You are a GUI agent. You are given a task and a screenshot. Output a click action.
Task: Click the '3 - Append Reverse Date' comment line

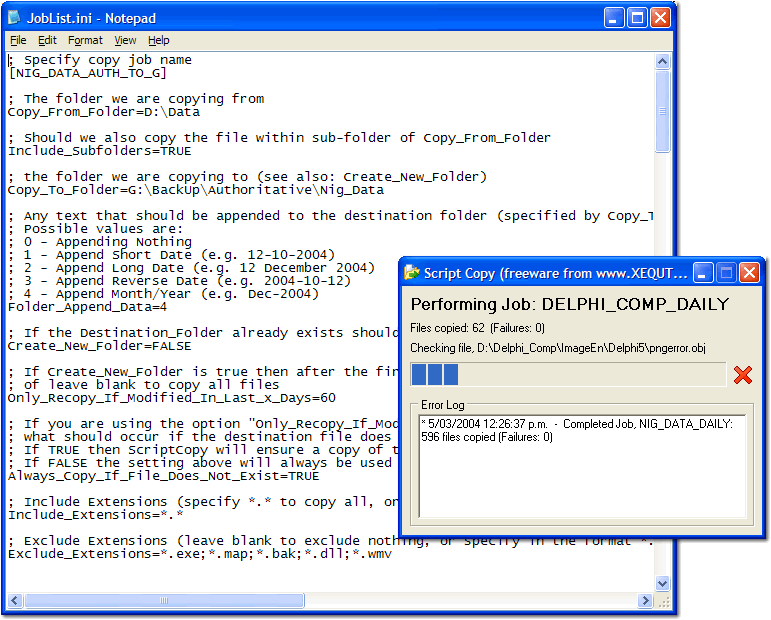point(179,281)
